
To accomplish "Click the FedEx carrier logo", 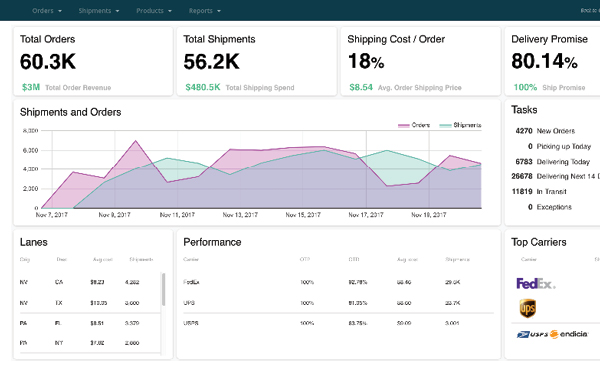I will pyautogui.click(x=536, y=283).
